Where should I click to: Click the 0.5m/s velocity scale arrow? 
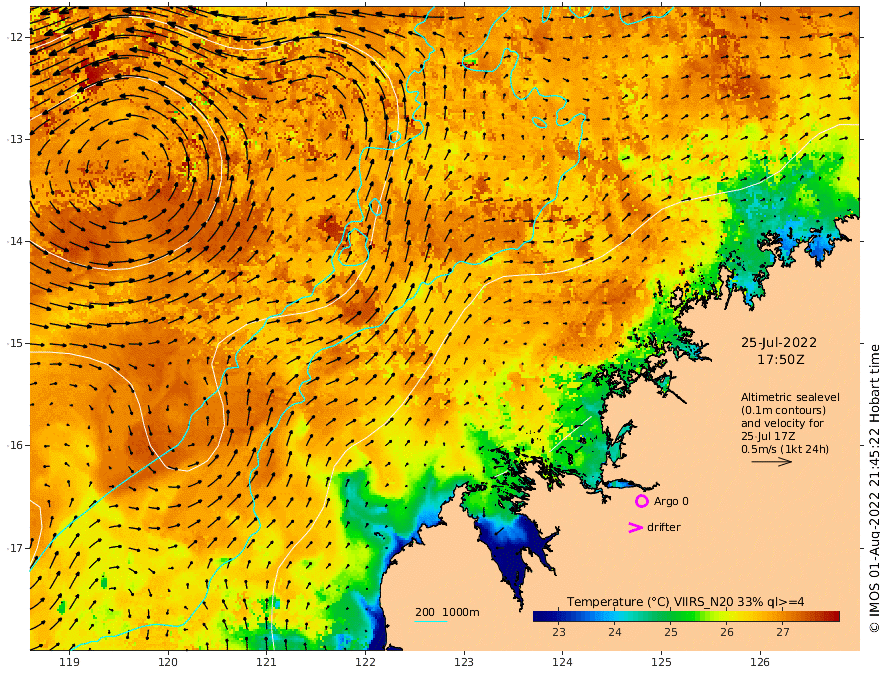click(x=772, y=462)
